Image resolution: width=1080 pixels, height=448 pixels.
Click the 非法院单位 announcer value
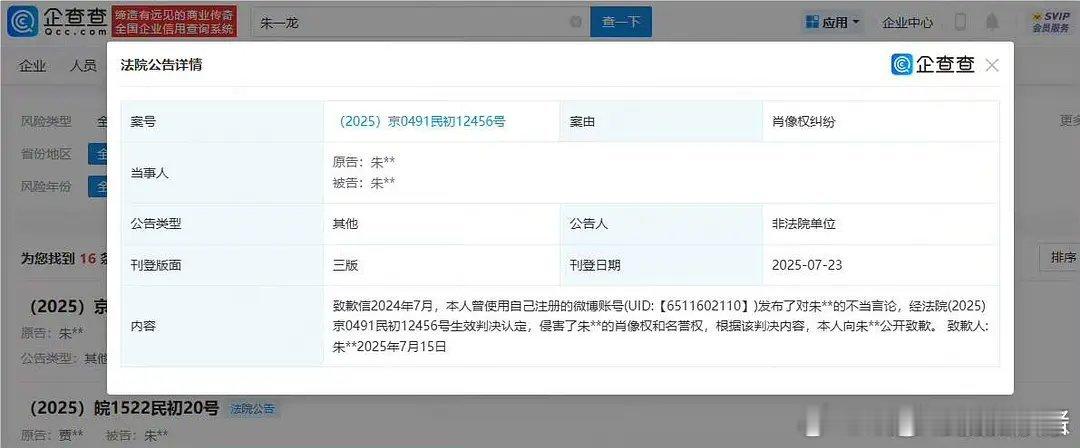pyautogui.click(x=804, y=224)
